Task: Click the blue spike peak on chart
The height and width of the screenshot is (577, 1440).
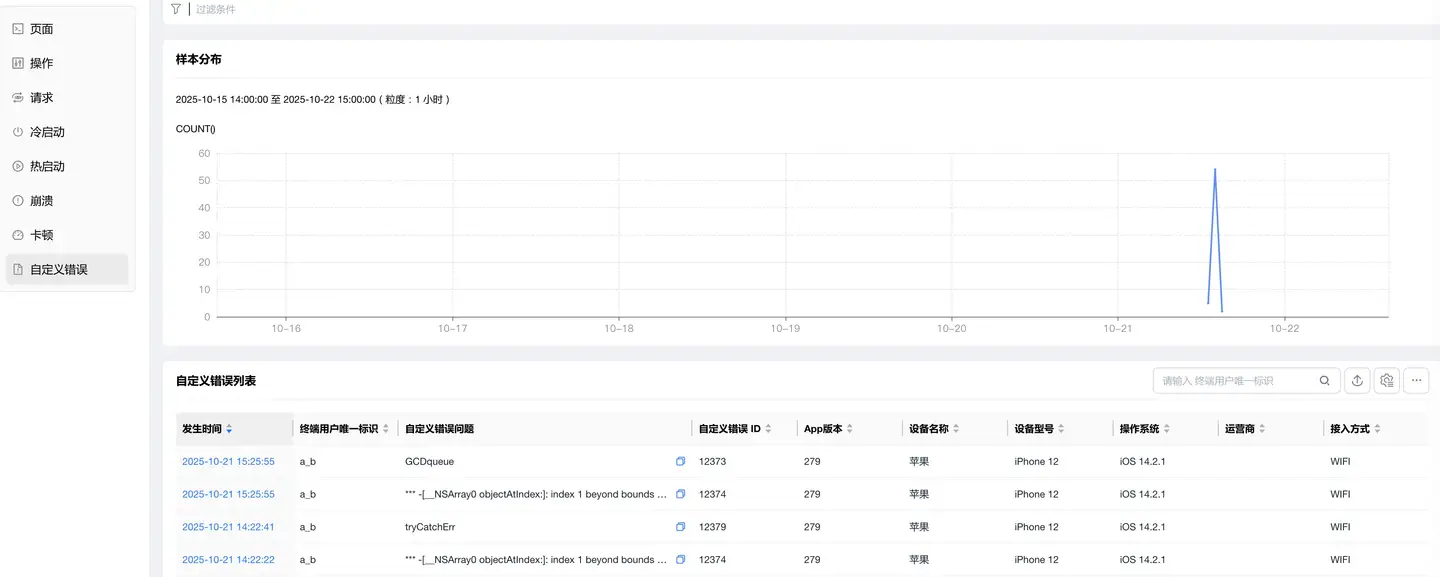Action: pyautogui.click(x=1215, y=170)
